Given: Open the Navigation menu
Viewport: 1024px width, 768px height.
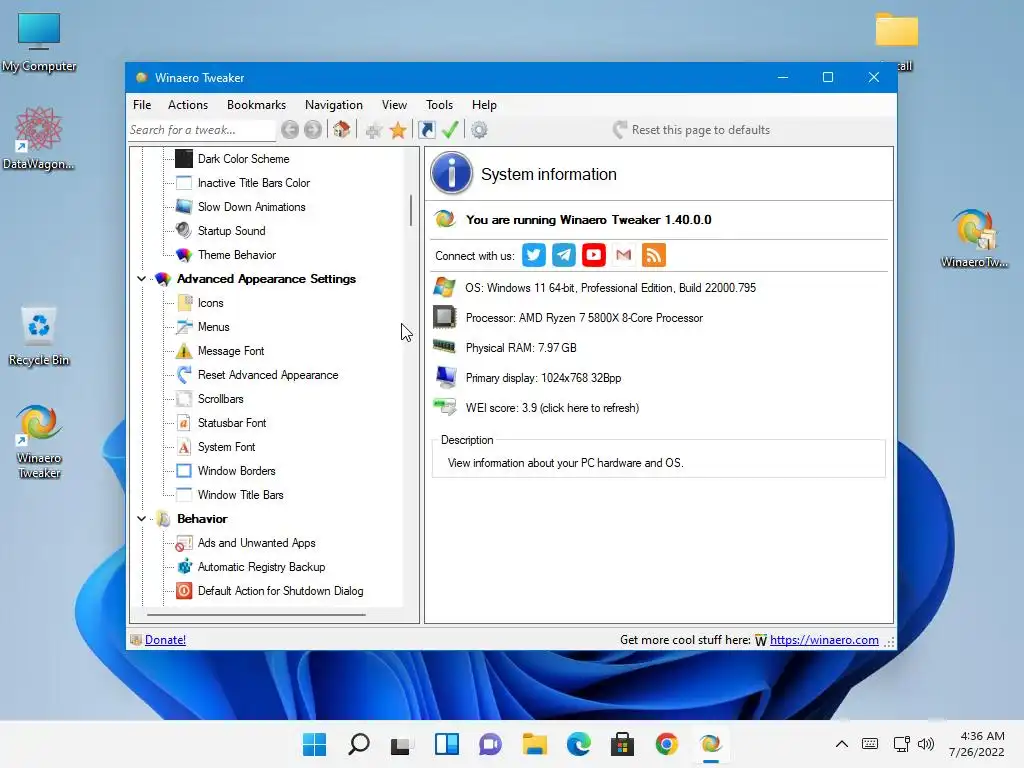Looking at the screenshot, I should (334, 104).
